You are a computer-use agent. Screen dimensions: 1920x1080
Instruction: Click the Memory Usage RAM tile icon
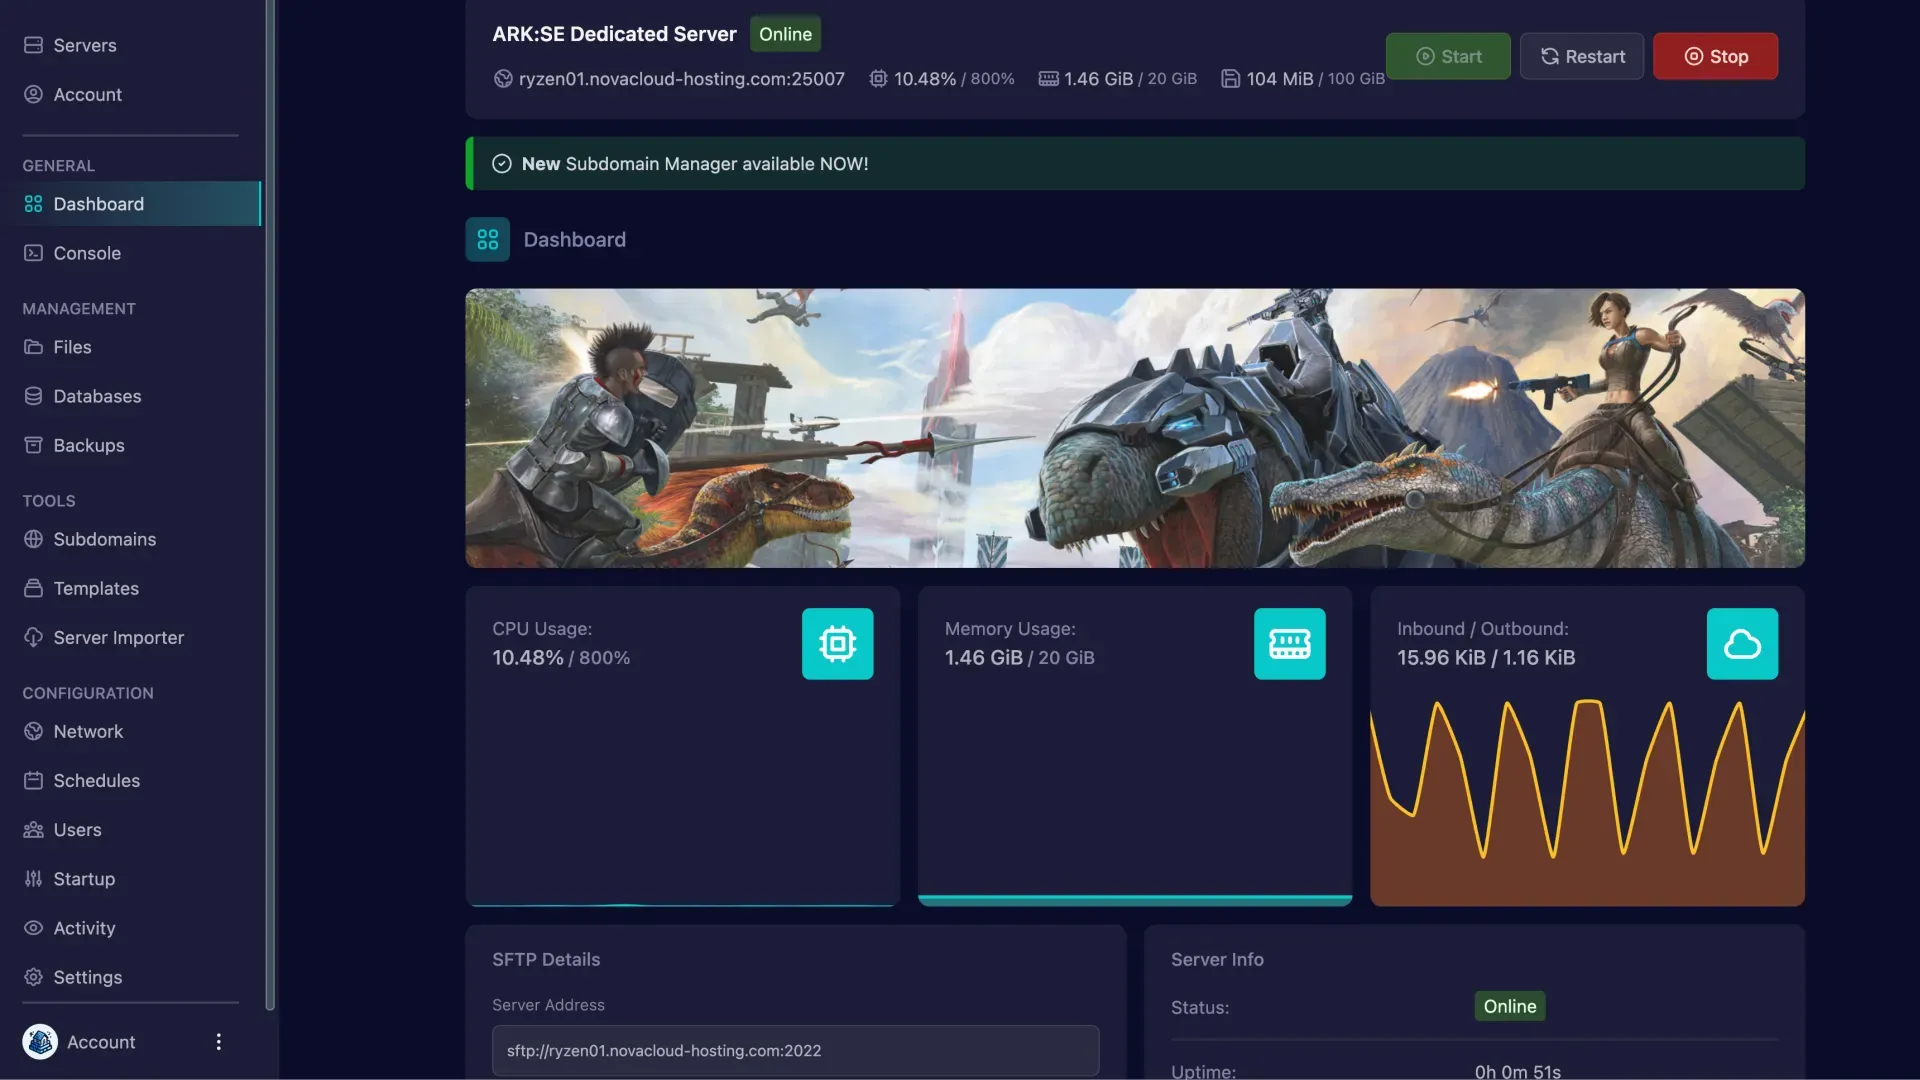click(1290, 644)
